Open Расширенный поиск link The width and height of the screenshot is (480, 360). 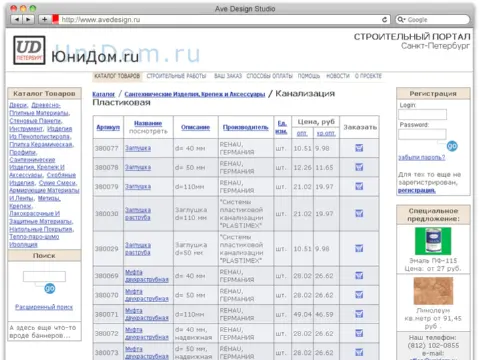pyautogui.click(x=44, y=307)
